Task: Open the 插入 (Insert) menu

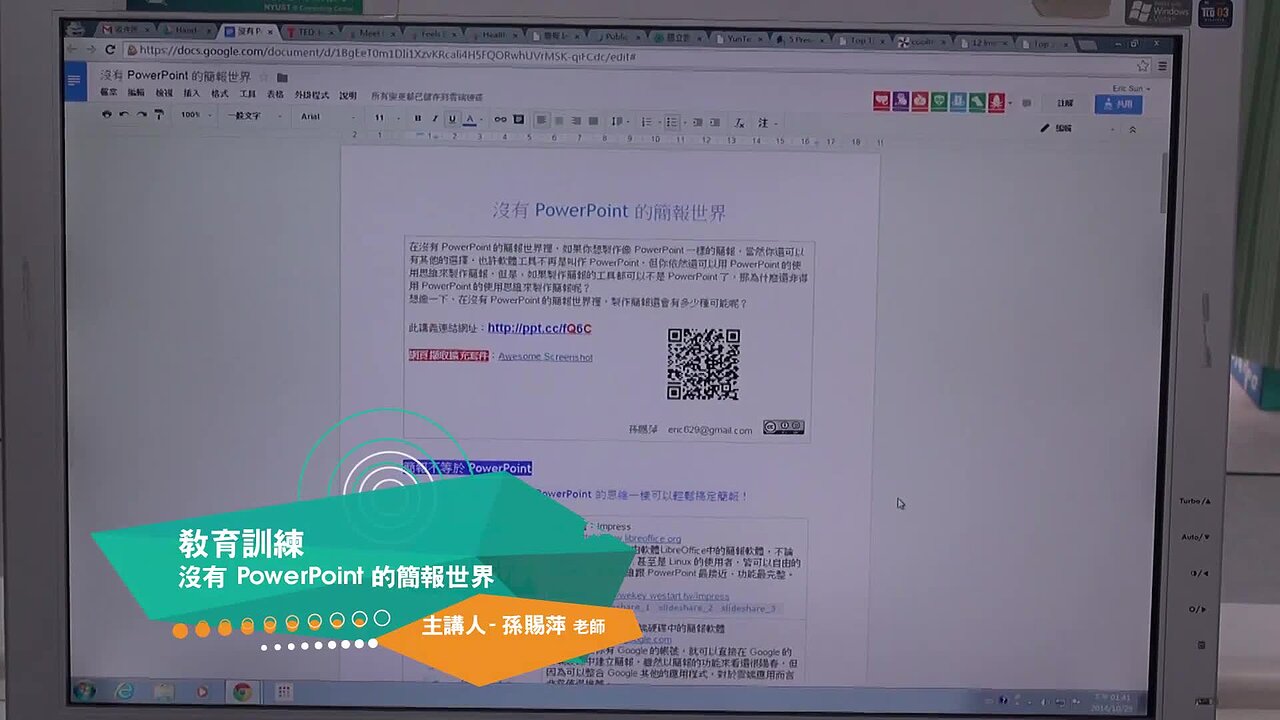Action: (192, 93)
